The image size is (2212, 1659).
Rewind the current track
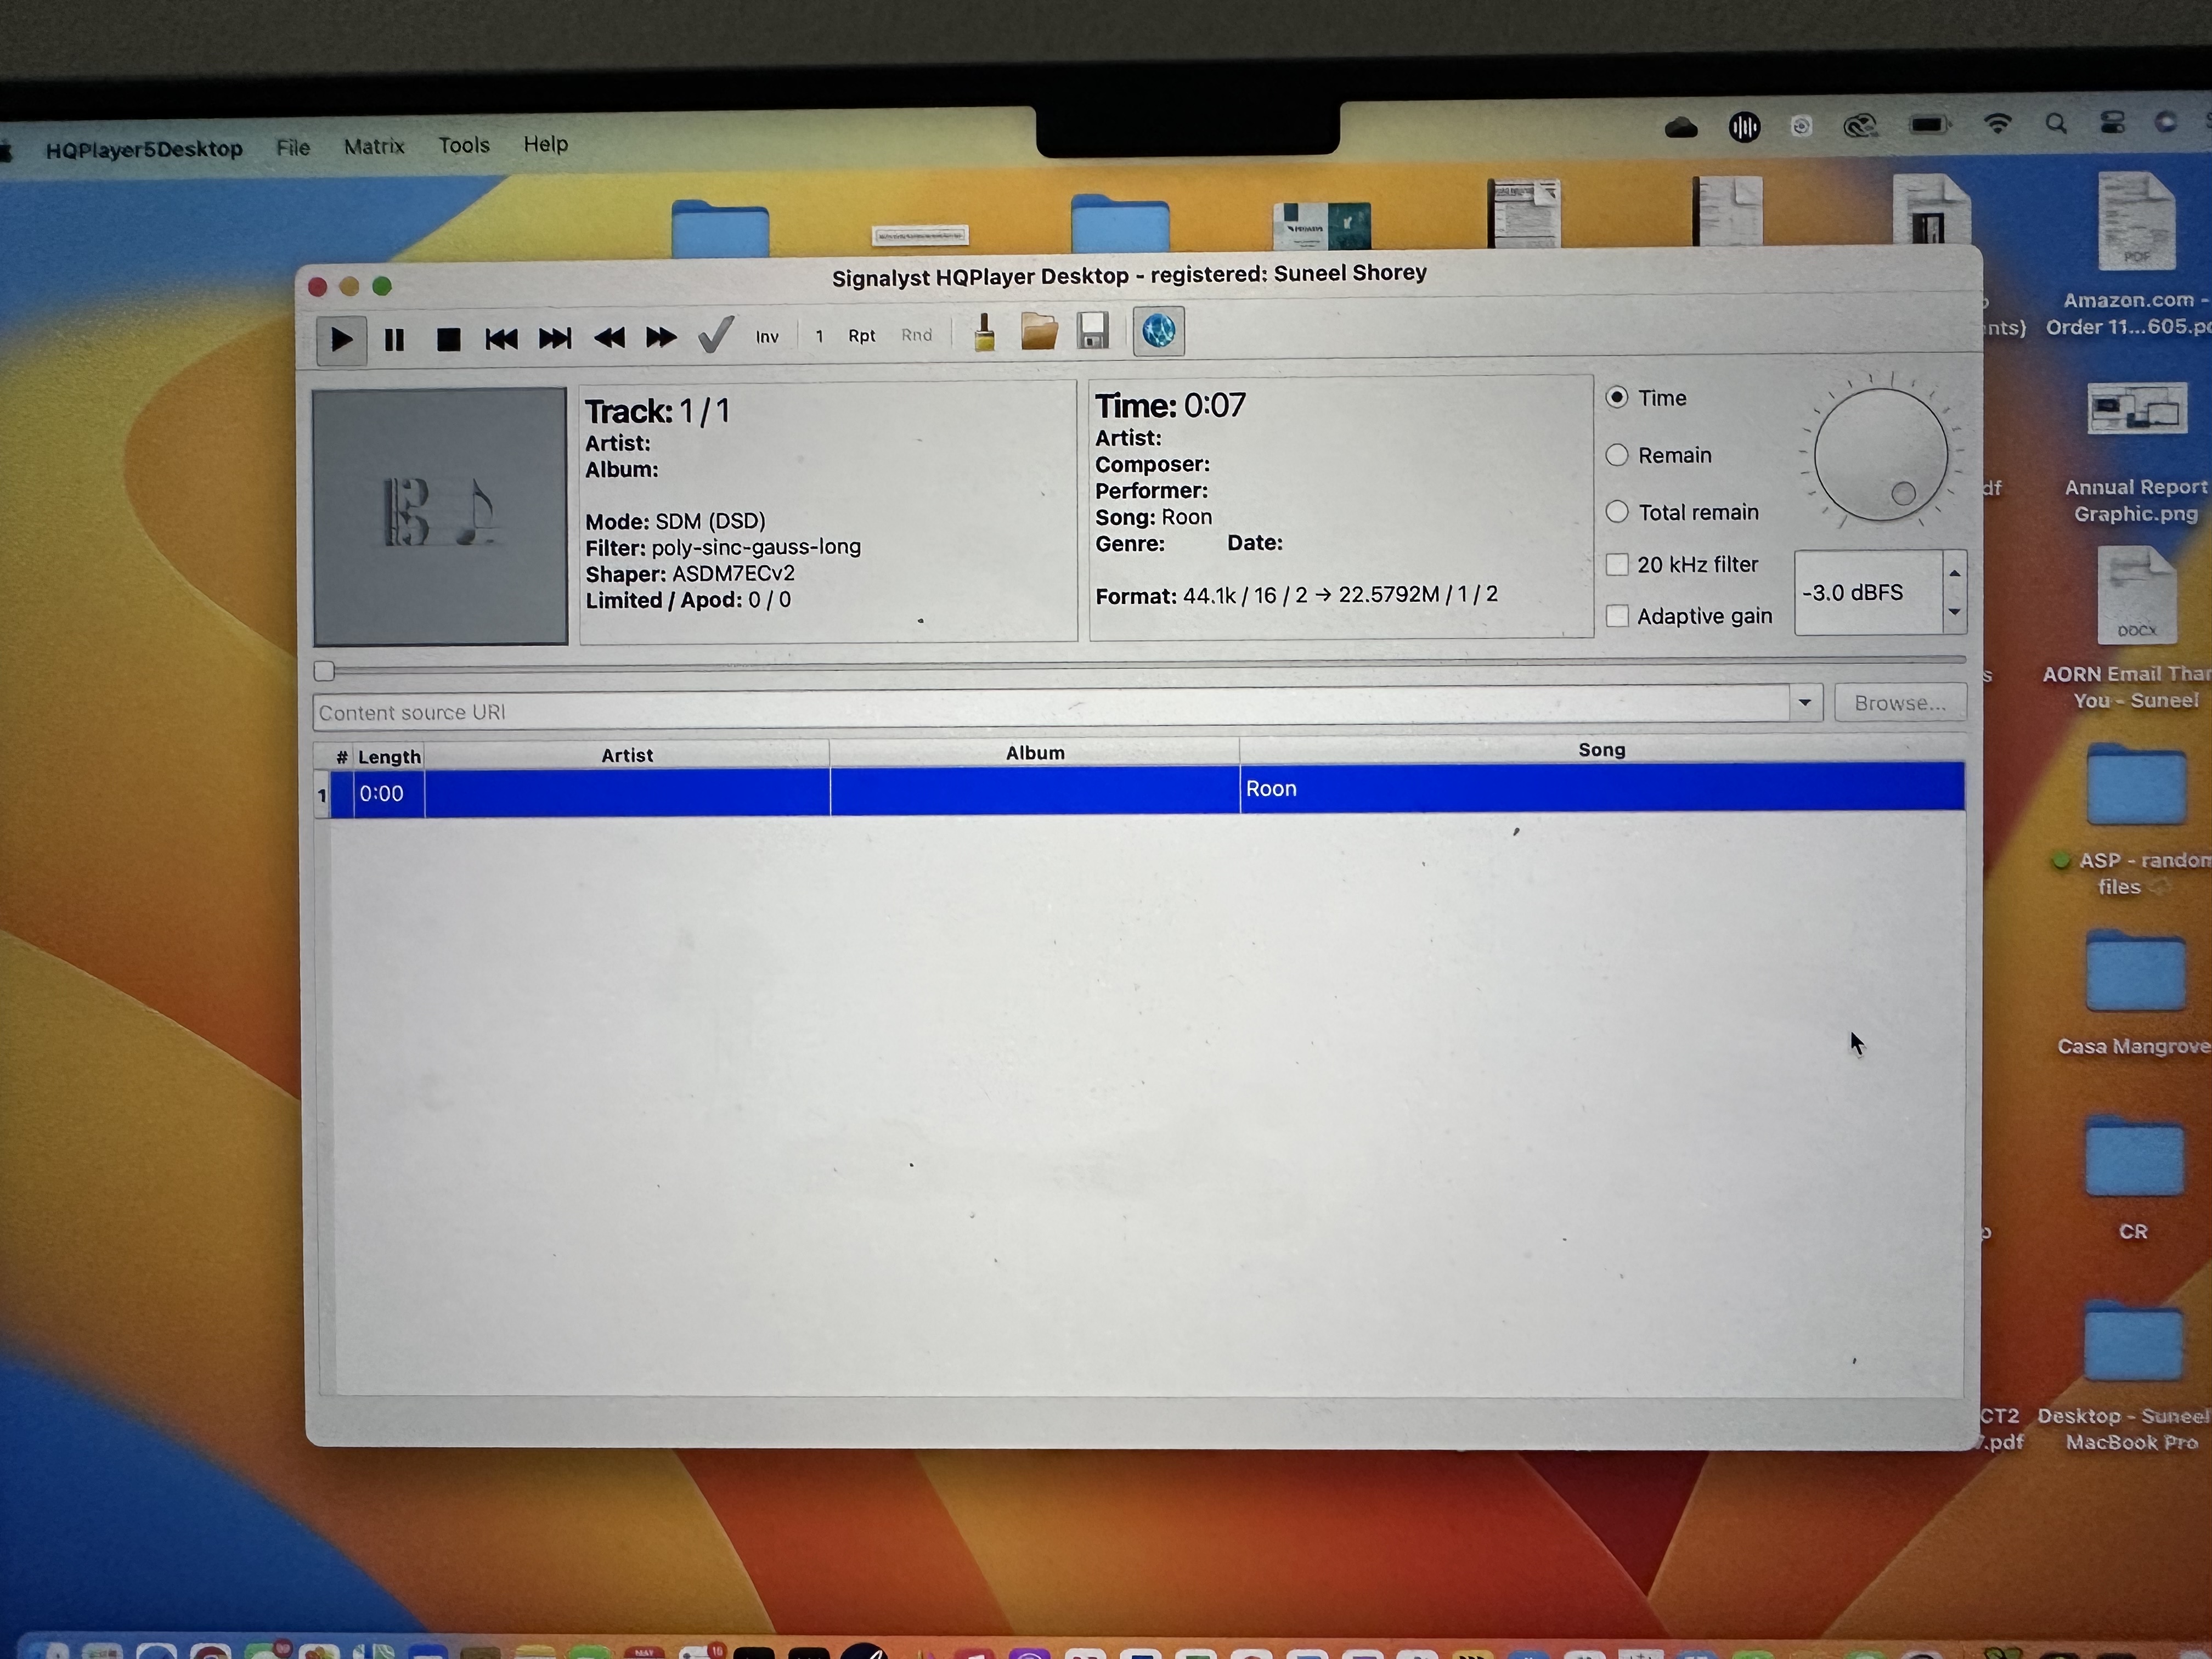(x=609, y=338)
